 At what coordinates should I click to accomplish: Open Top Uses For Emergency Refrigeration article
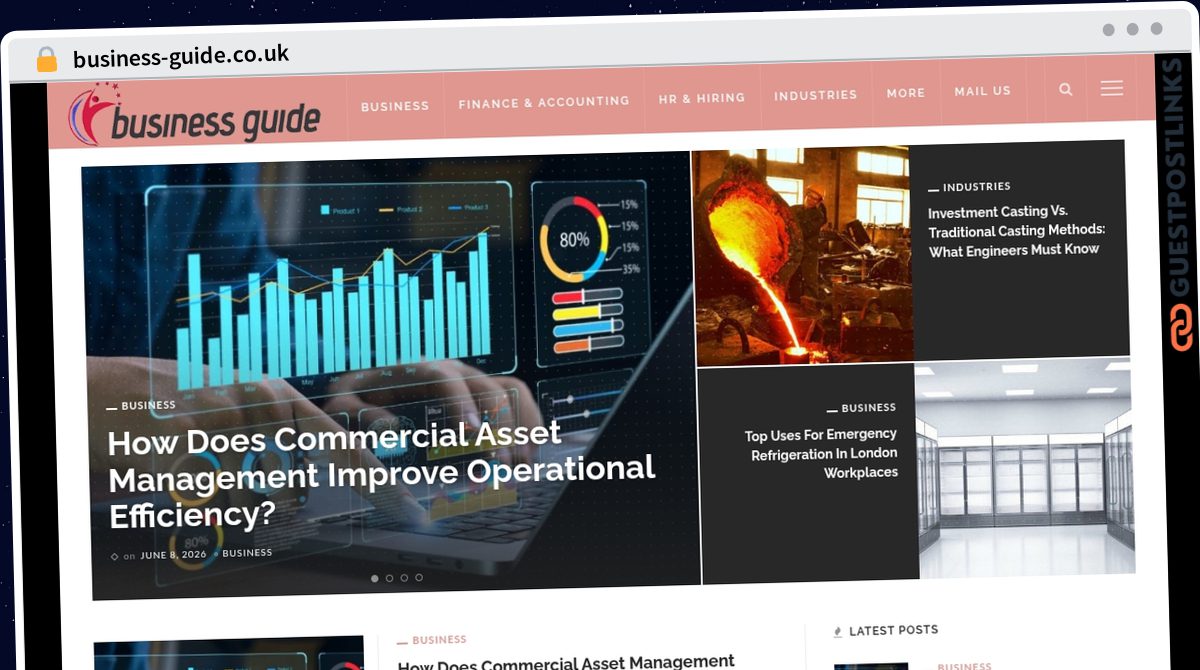pyautogui.click(x=821, y=453)
